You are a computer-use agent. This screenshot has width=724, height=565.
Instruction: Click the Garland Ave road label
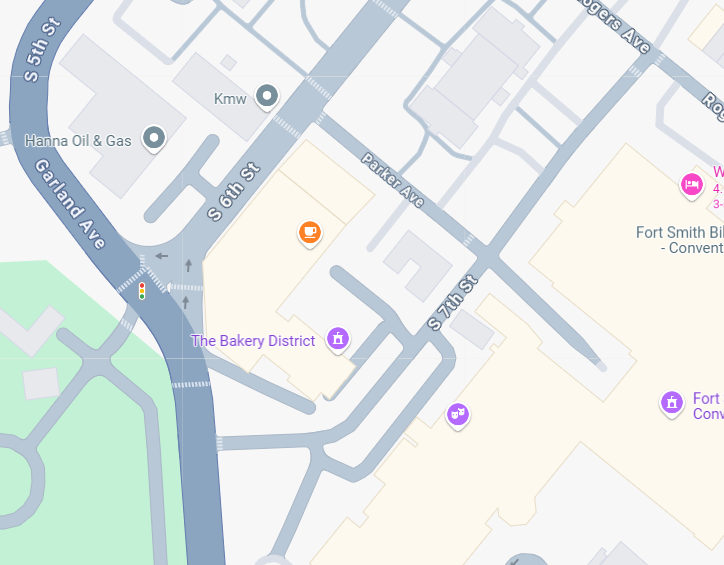(70, 204)
